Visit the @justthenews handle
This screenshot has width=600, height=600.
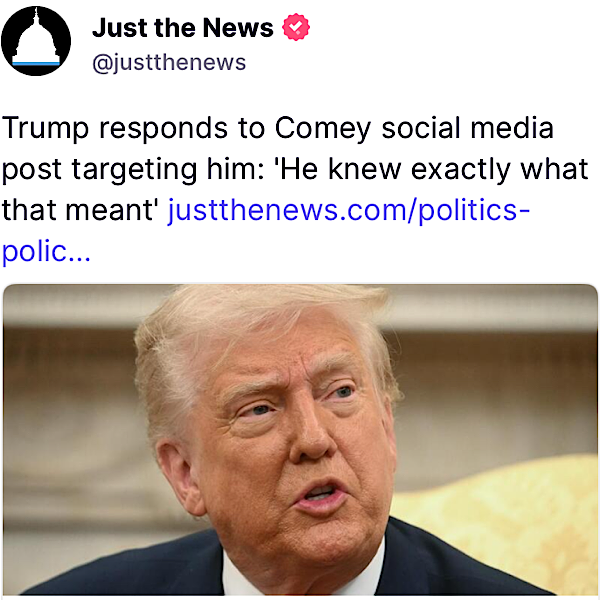coord(169,63)
